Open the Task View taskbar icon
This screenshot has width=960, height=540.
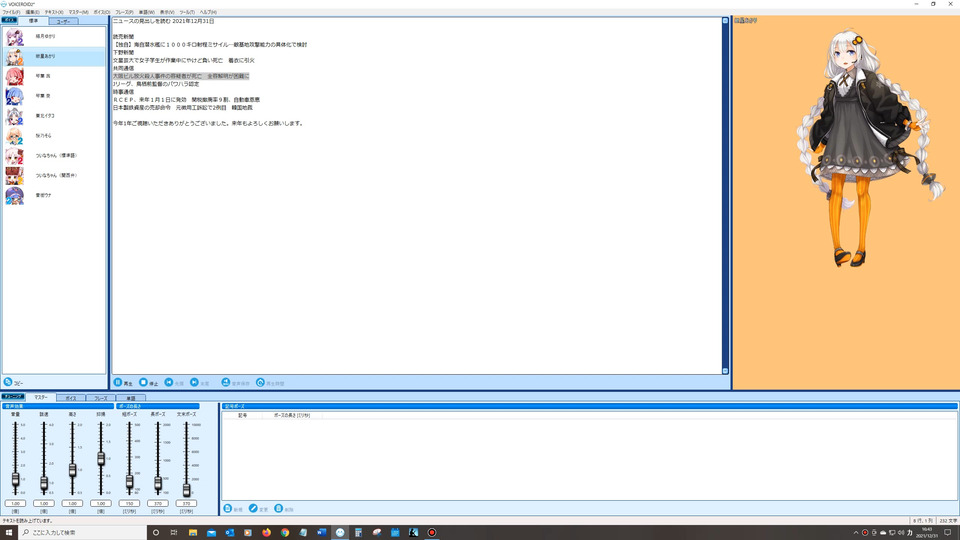click(174, 532)
